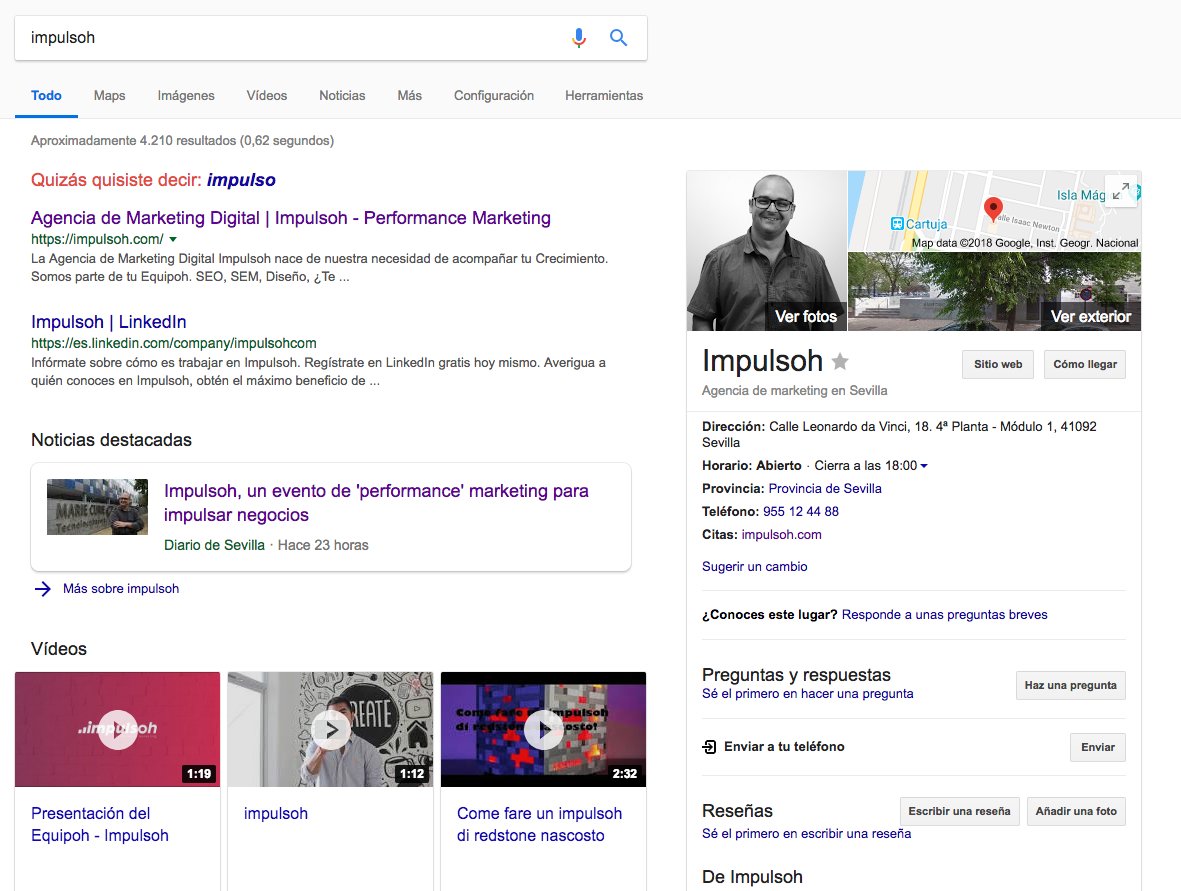The image size is (1181, 891).
Task: Open the Todo results tab
Action: pyautogui.click(x=46, y=96)
